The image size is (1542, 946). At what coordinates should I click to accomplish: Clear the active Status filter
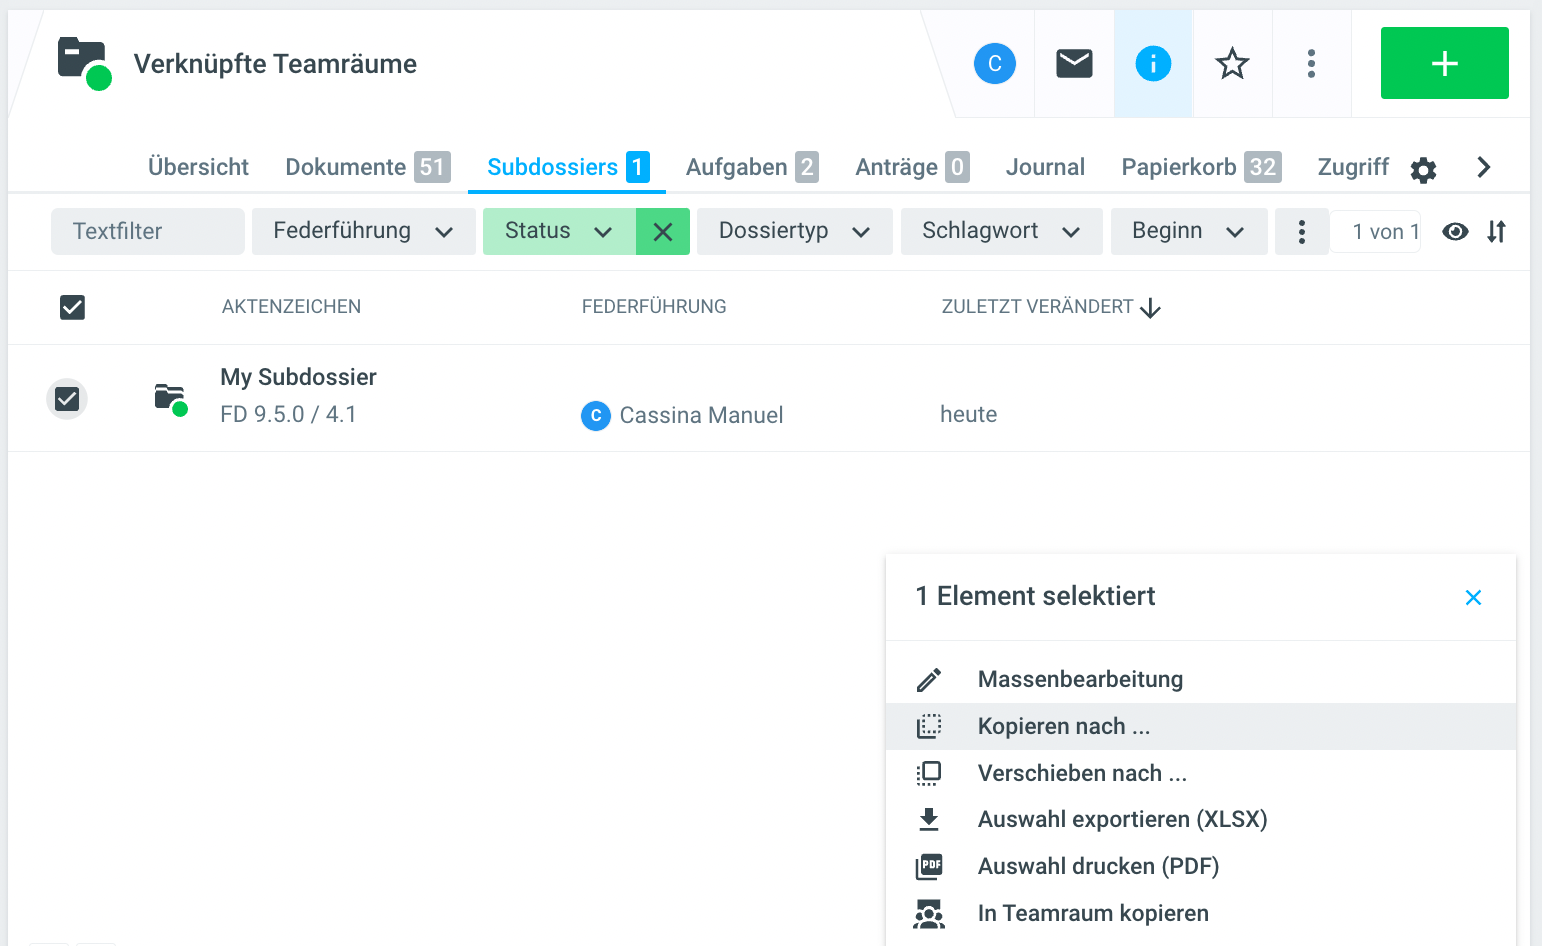(662, 232)
